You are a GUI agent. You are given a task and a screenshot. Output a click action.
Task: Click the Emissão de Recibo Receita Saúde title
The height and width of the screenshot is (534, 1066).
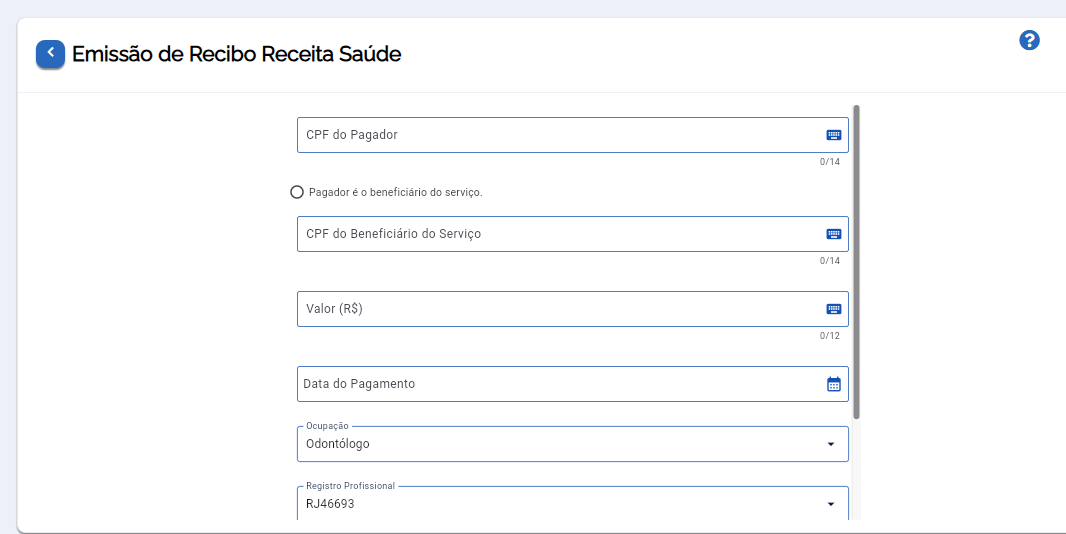237,54
